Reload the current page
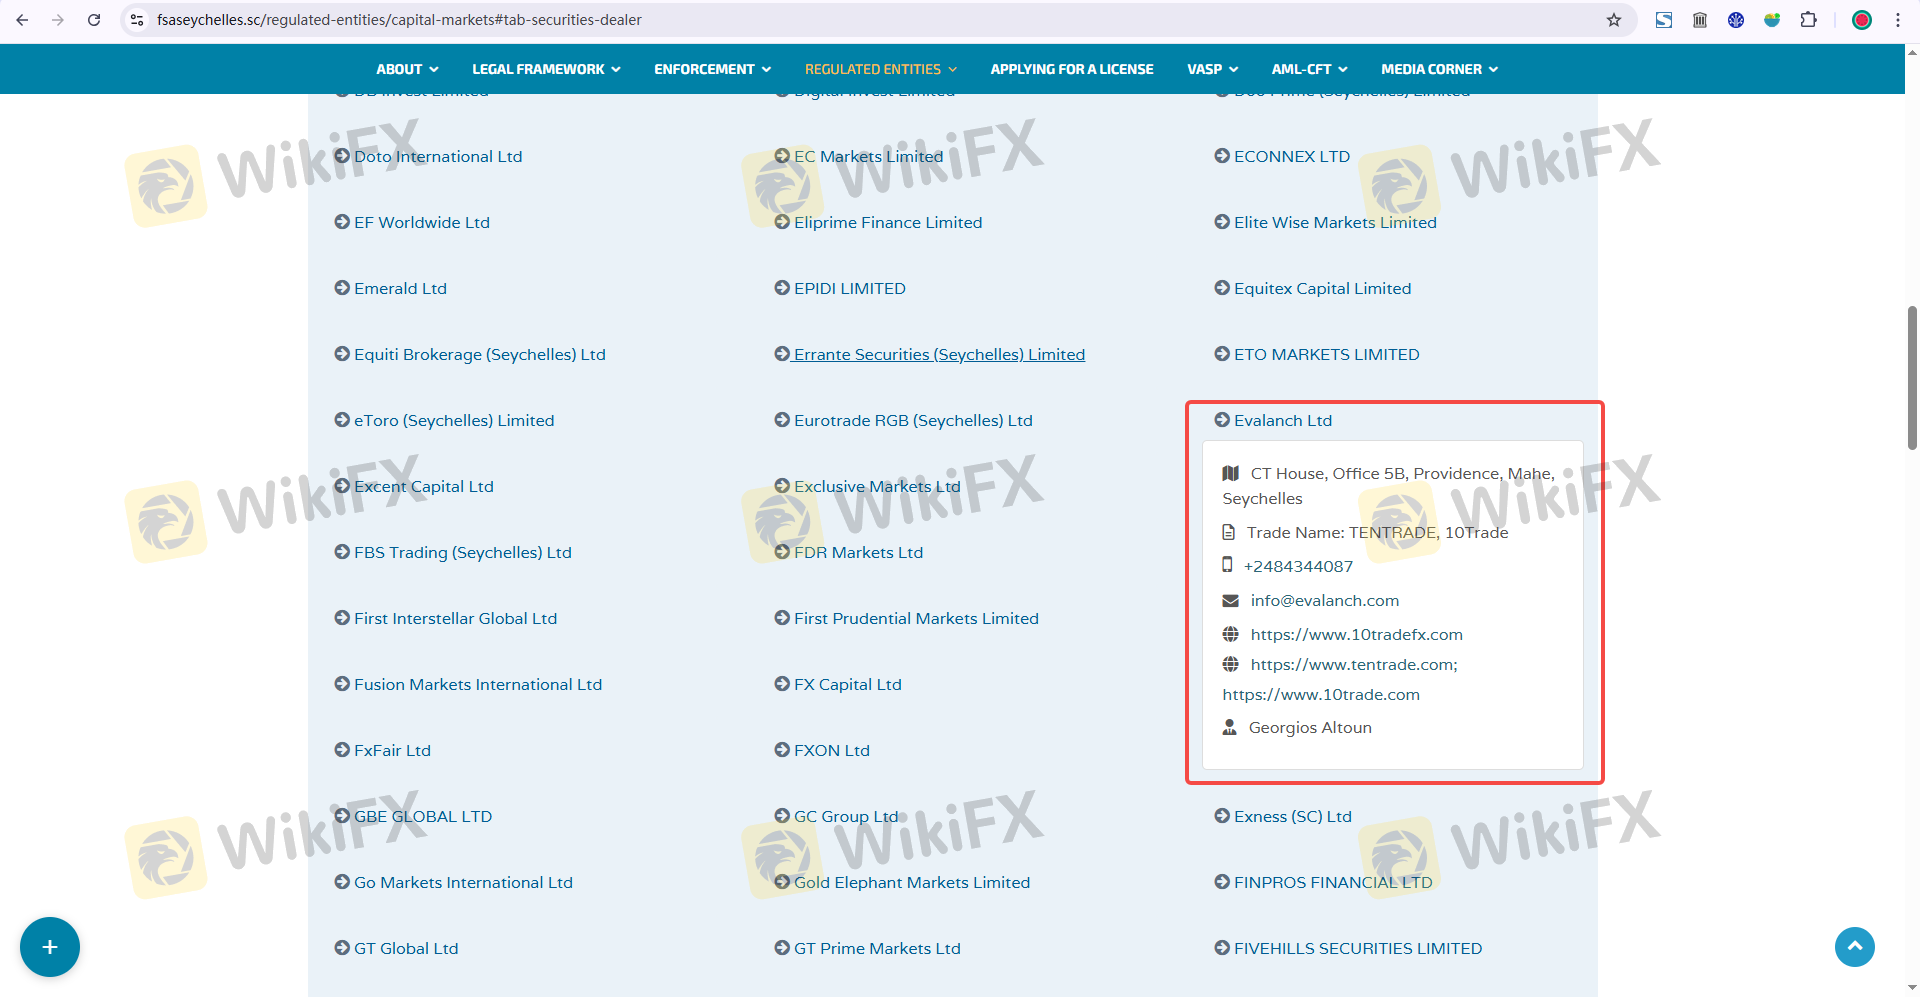 pos(94,20)
